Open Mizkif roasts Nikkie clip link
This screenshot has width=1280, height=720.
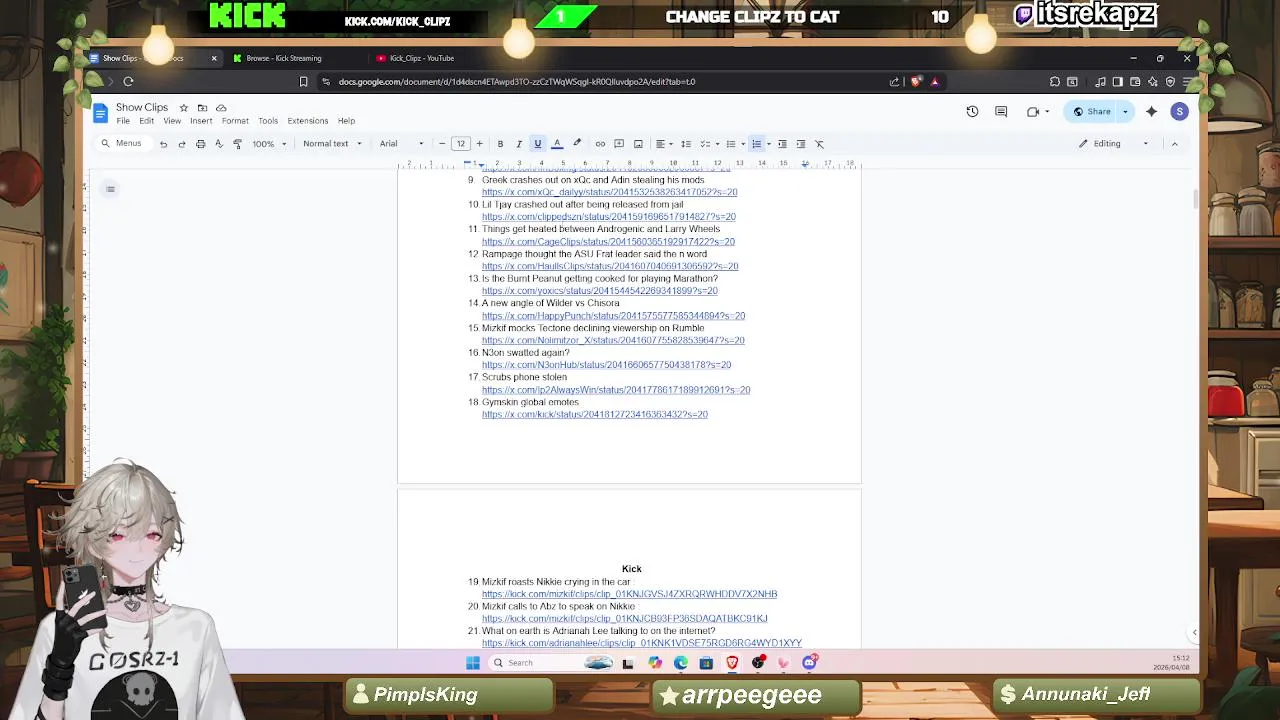(x=629, y=594)
